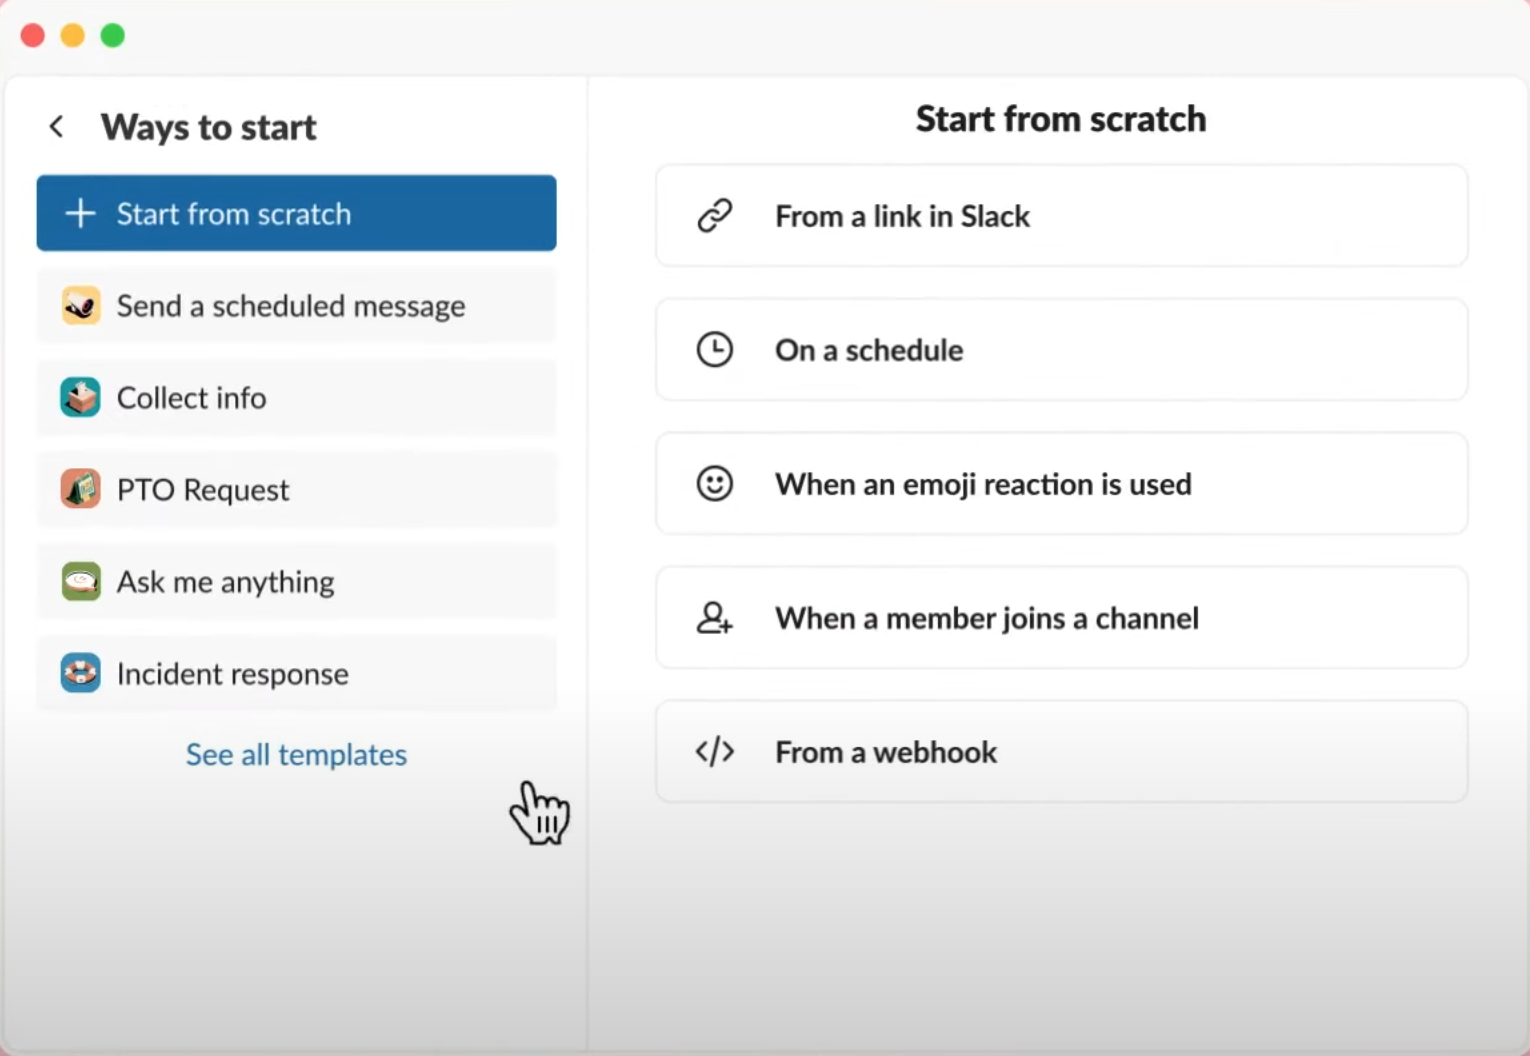This screenshot has height=1056, width=1530.
Task: Click the smiley icon on the emoji reaction option
Action: [x=714, y=483]
